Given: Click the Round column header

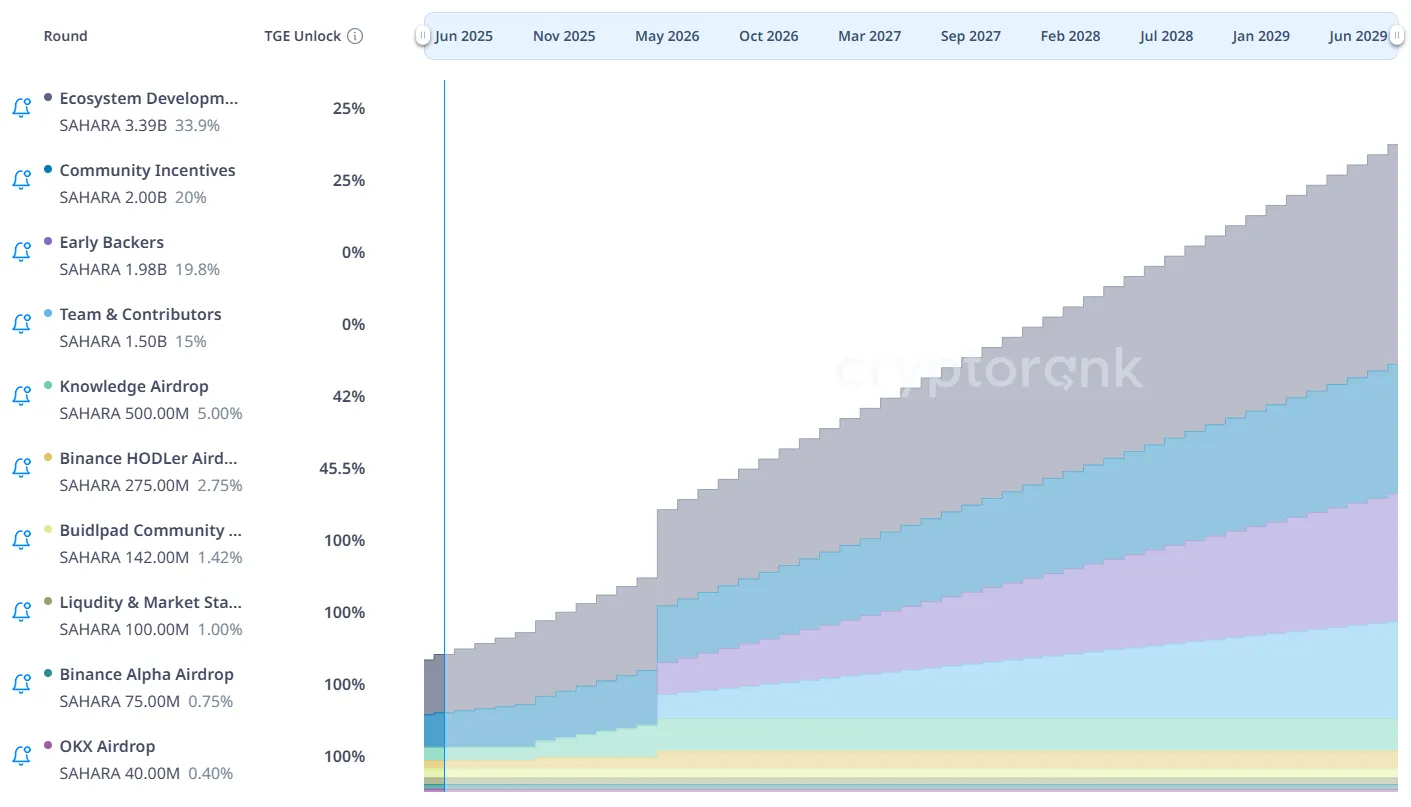Looking at the screenshot, I should tap(65, 36).
